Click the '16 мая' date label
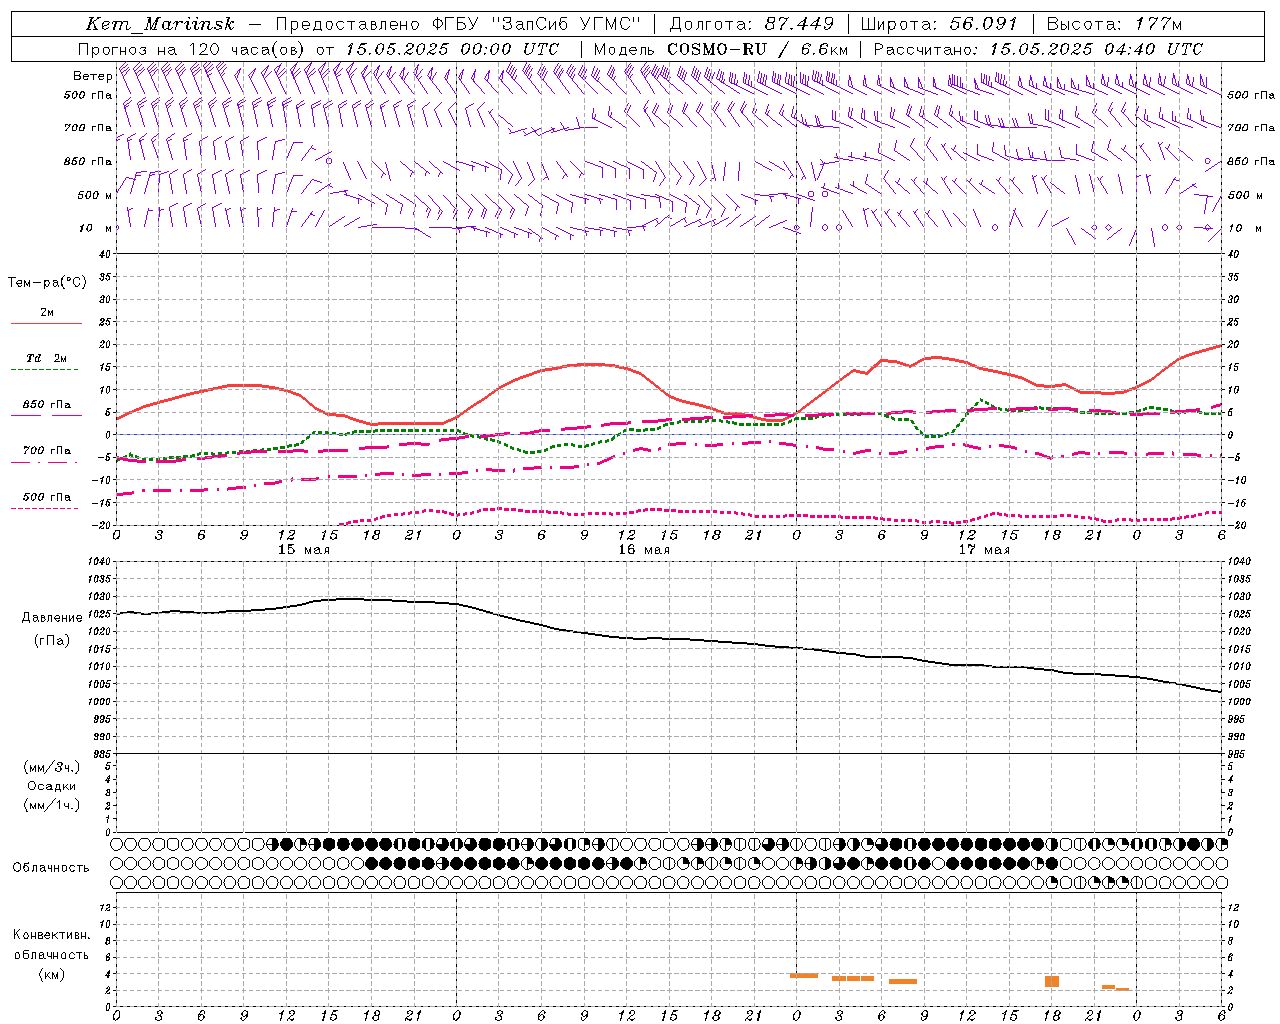 [x=644, y=550]
